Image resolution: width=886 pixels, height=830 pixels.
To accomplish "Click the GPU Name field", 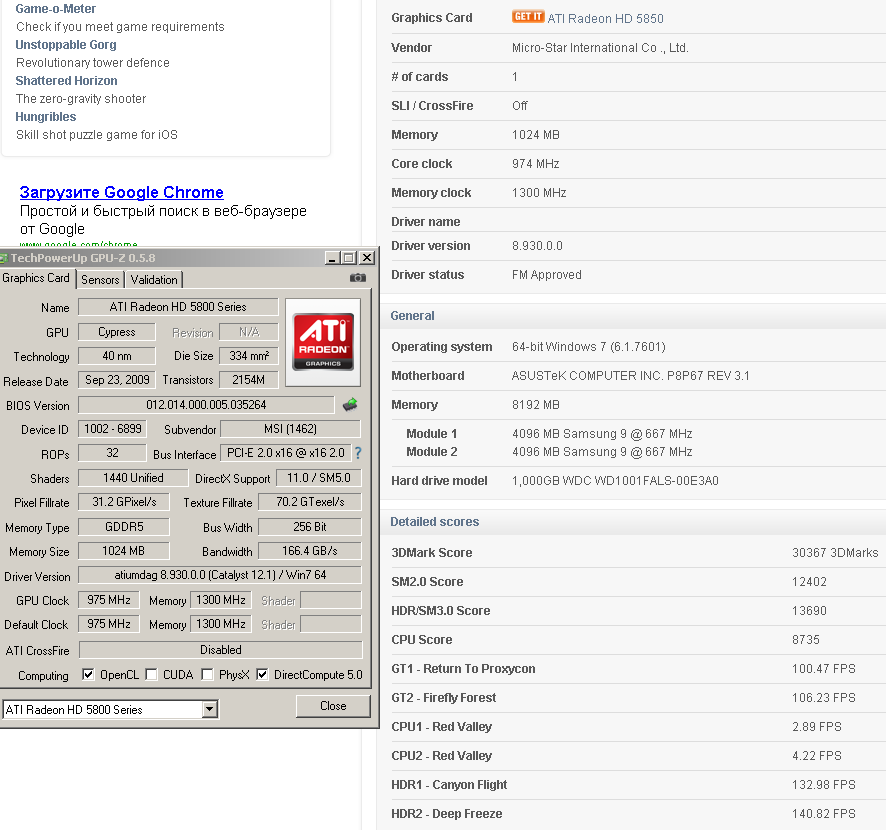I will coord(178,307).
